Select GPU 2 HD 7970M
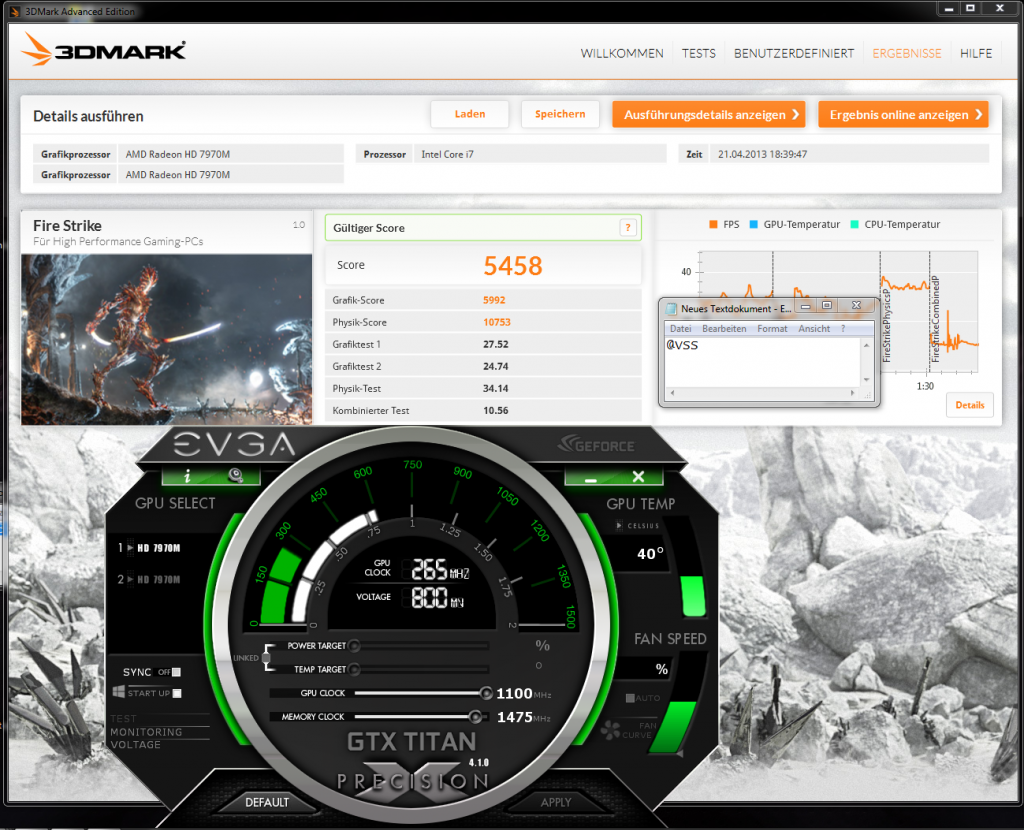Screen dimensions: 1024x830 149,579
